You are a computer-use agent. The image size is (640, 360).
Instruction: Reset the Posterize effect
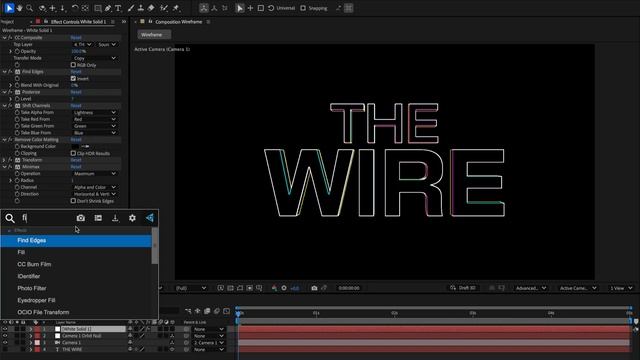pos(76,92)
